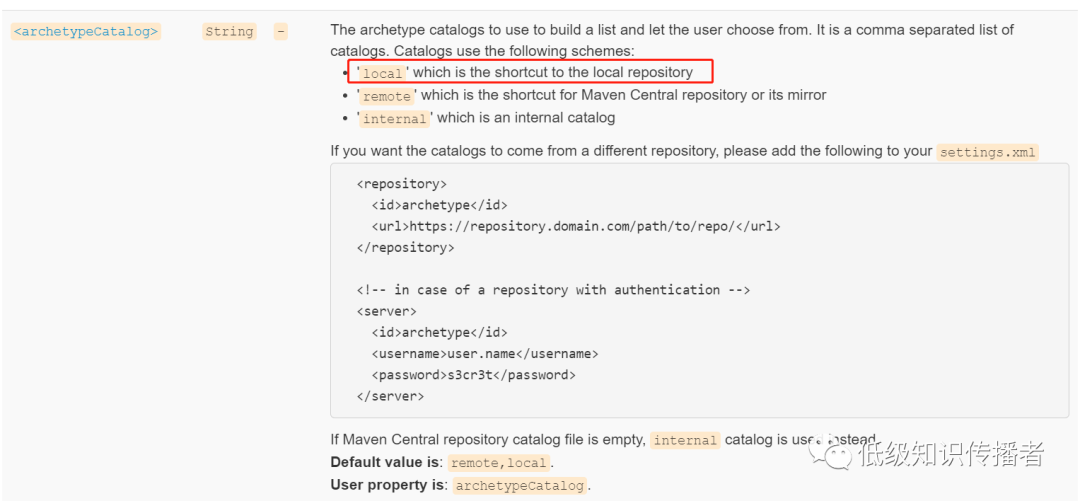The width and height of the screenshot is (1080, 501).
Task: Click the dash cell next to String
Action: click(280, 31)
